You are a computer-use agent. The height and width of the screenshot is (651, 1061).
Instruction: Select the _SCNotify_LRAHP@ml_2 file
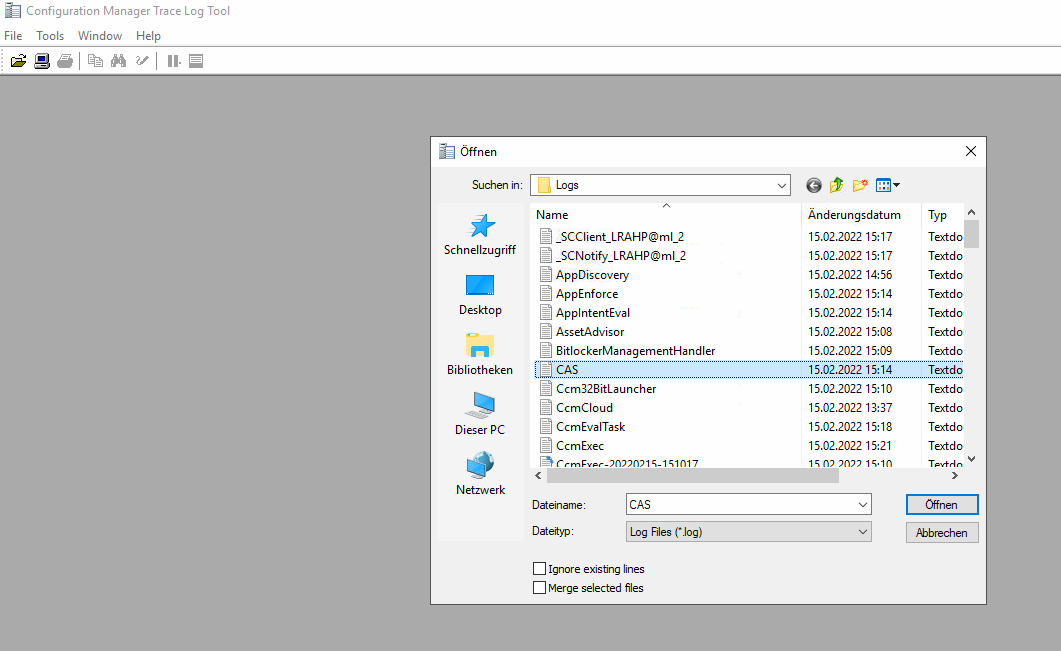click(620, 256)
